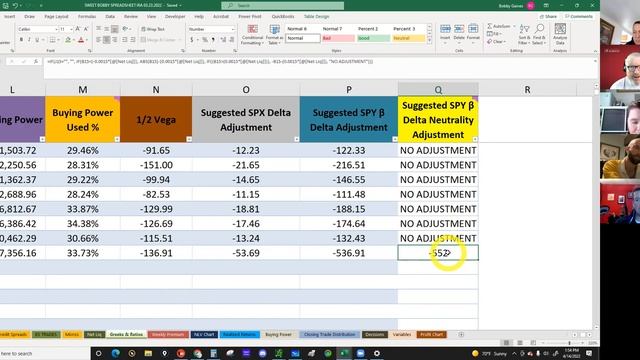Open filter dropdown on 1/2 Vega header

point(189,139)
